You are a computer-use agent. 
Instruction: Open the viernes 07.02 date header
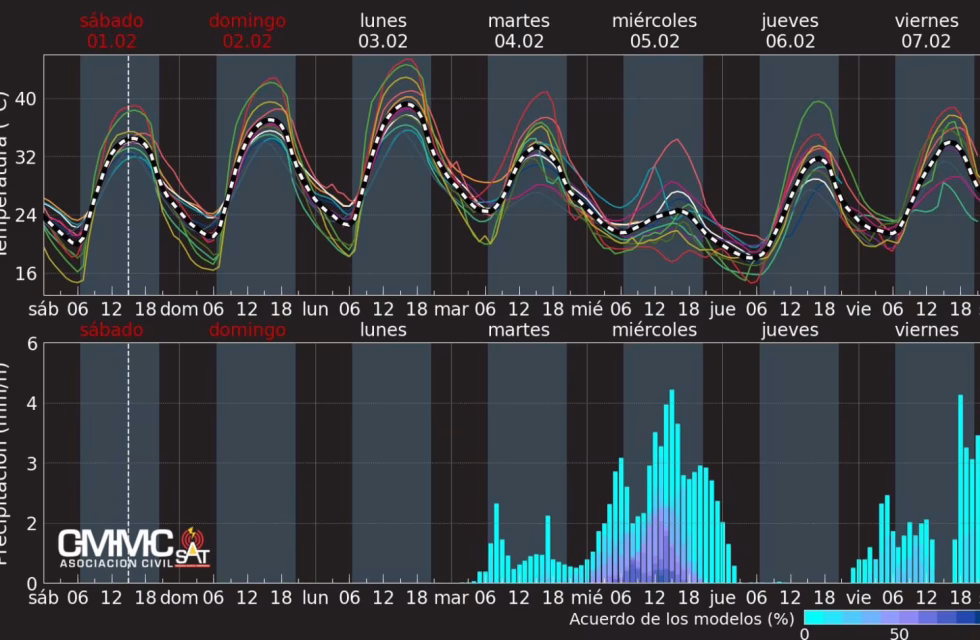click(925, 31)
